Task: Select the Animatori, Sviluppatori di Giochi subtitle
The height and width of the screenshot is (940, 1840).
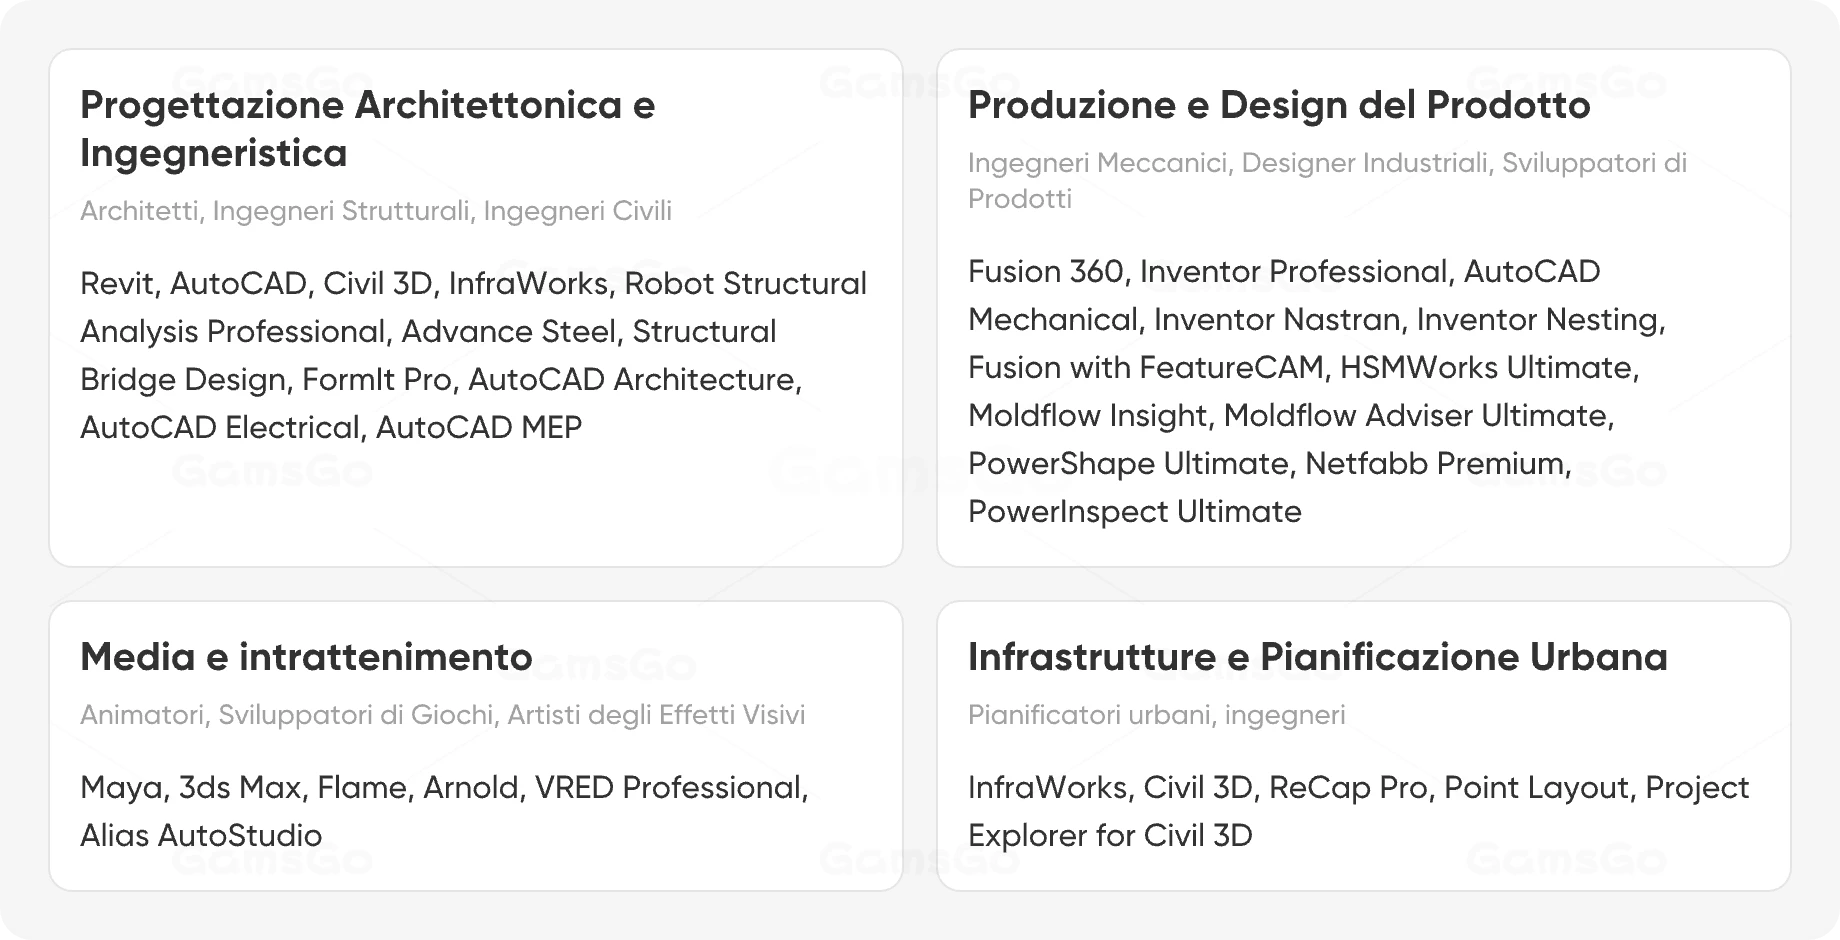Action: [x=443, y=715]
